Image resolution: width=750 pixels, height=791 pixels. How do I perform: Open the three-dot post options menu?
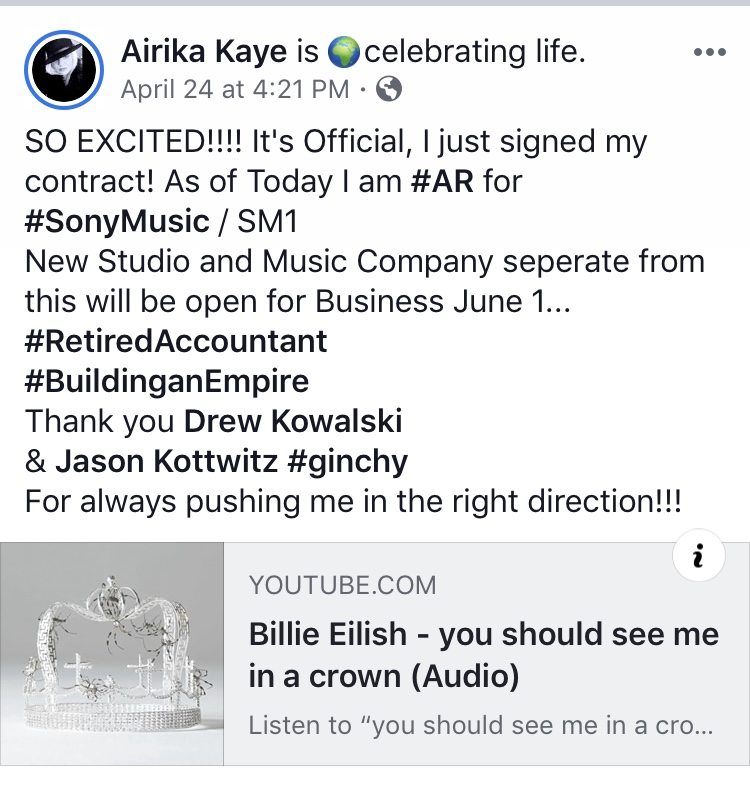pos(710,51)
